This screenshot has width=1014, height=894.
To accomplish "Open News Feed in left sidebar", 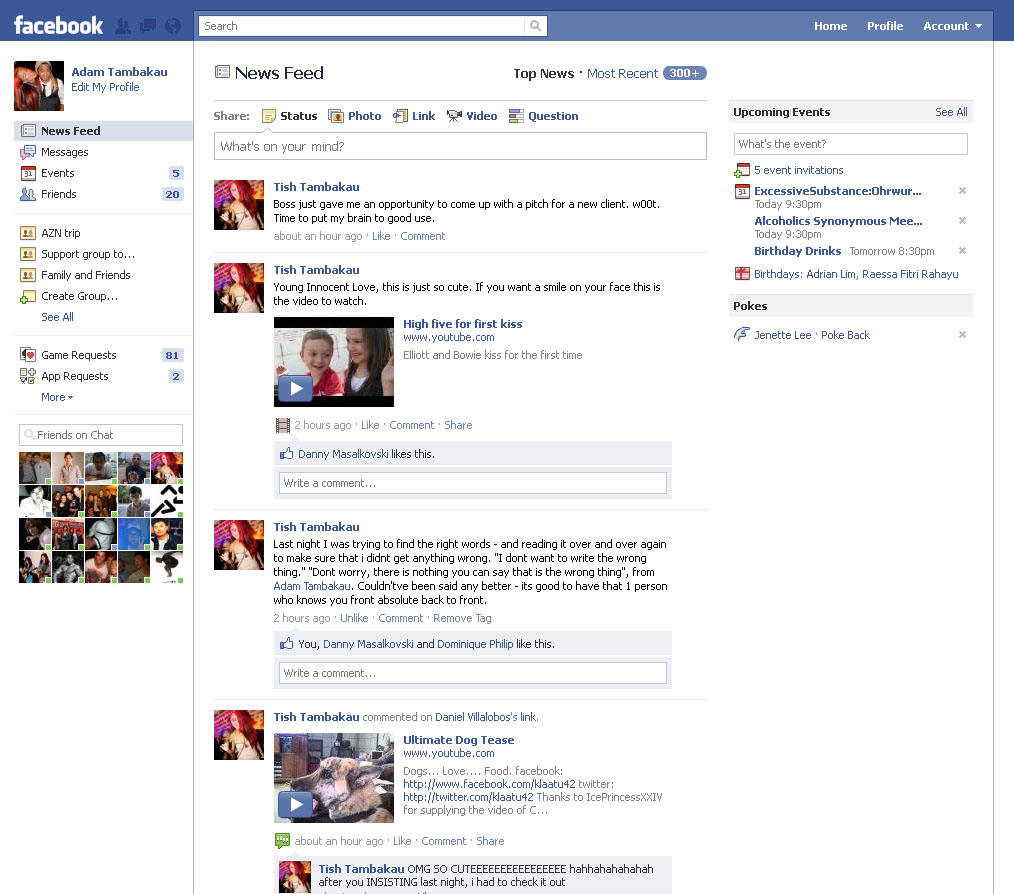I will [x=103, y=131].
